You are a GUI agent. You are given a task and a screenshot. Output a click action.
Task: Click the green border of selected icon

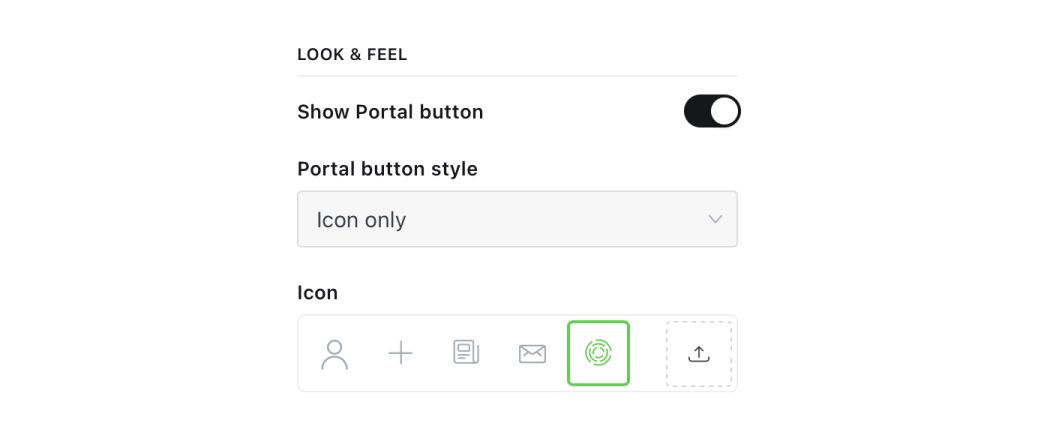tap(598, 322)
